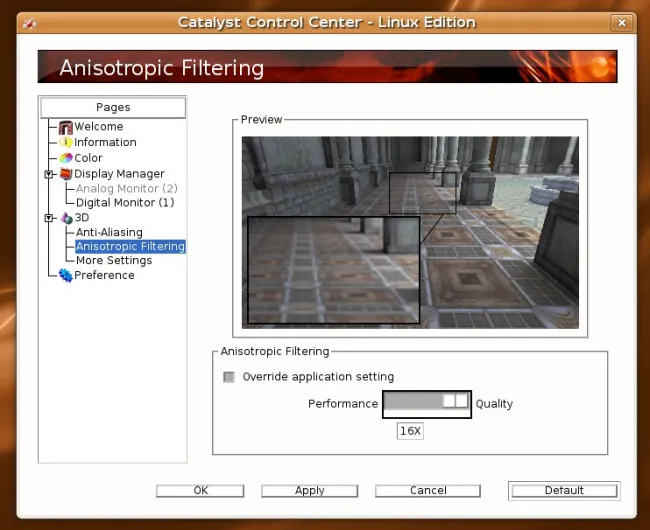Click the Welcome page arch icon
Viewport: 650px width, 530px height.
[x=65, y=127]
